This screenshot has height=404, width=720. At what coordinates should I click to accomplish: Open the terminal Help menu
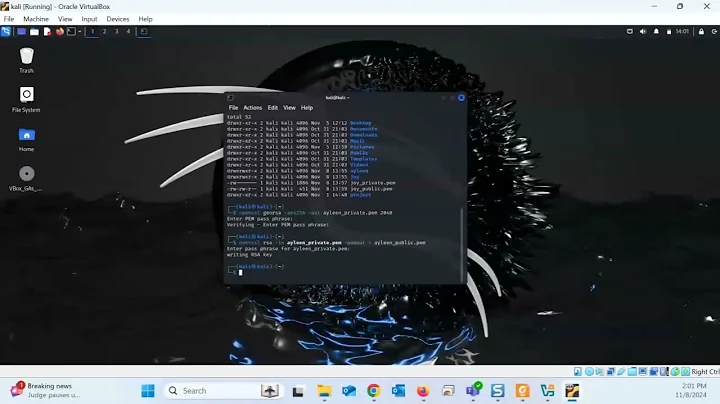coord(307,107)
